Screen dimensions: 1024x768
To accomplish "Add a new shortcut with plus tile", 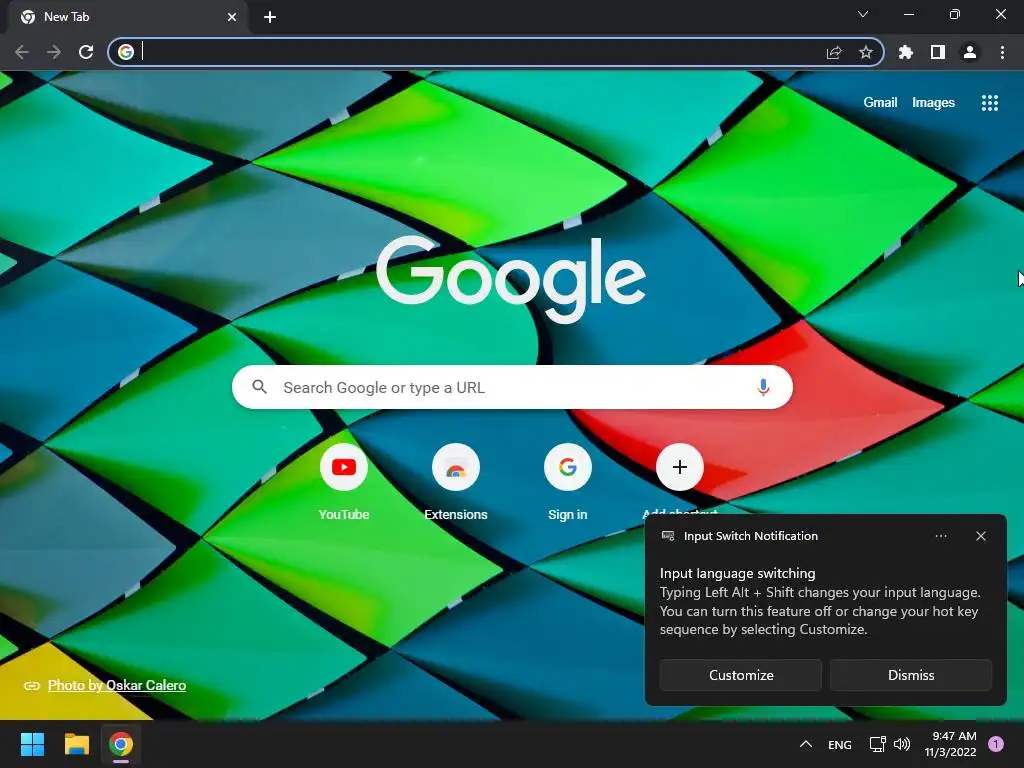I will tap(680, 467).
